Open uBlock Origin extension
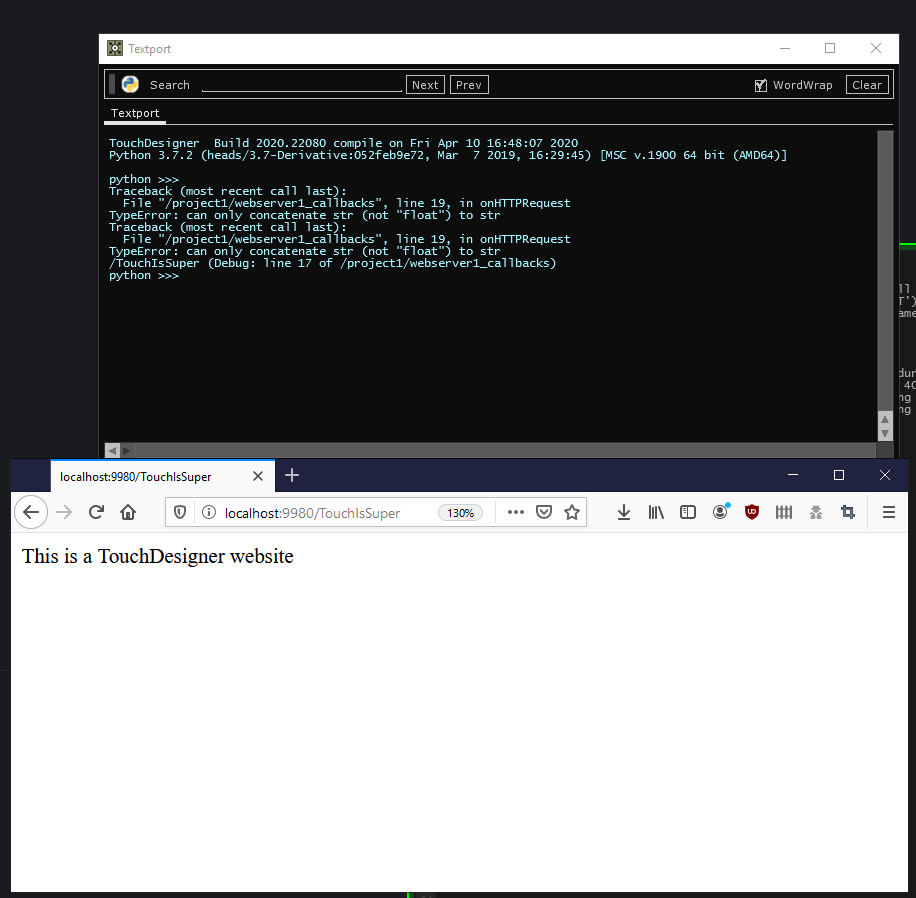916x898 pixels. click(x=752, y=512)
